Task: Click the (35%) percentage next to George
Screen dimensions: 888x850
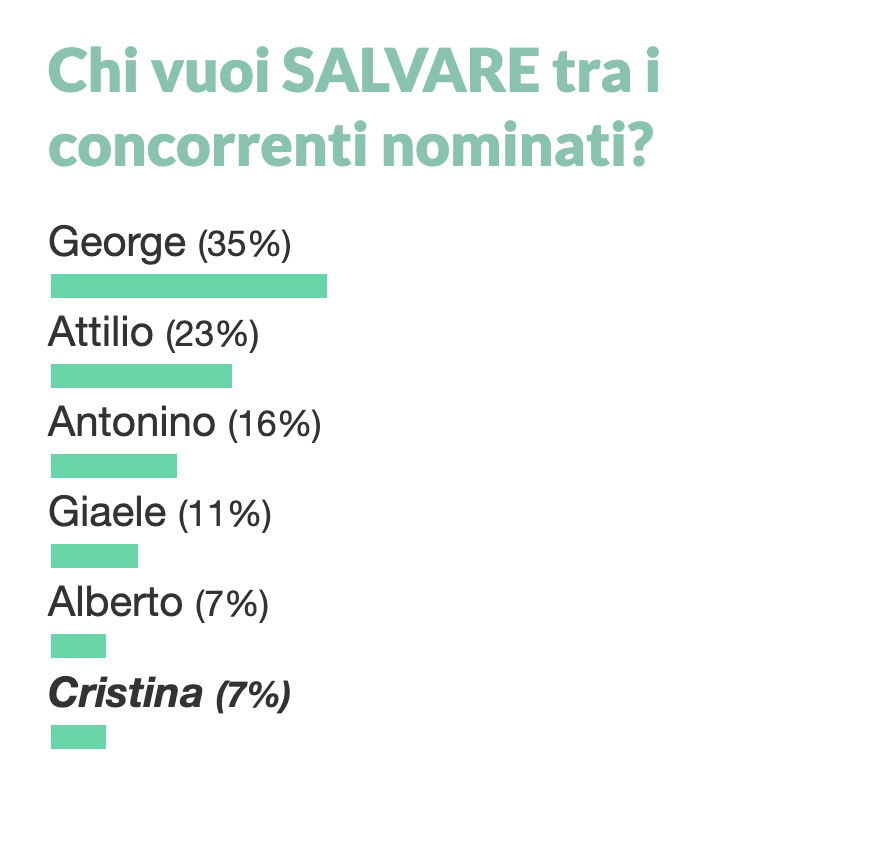Action: click(245, 245)
